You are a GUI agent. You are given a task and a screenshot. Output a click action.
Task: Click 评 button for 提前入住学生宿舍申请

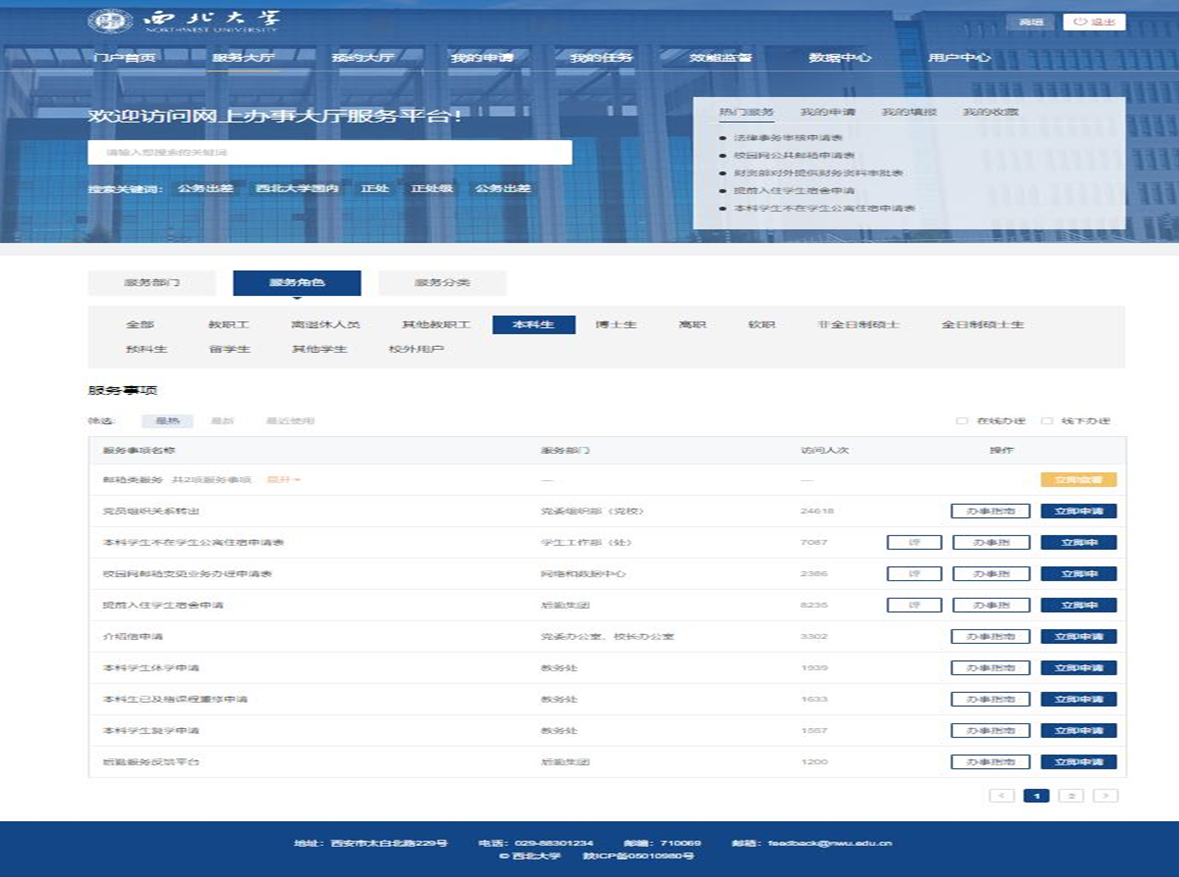click(914, 605)
